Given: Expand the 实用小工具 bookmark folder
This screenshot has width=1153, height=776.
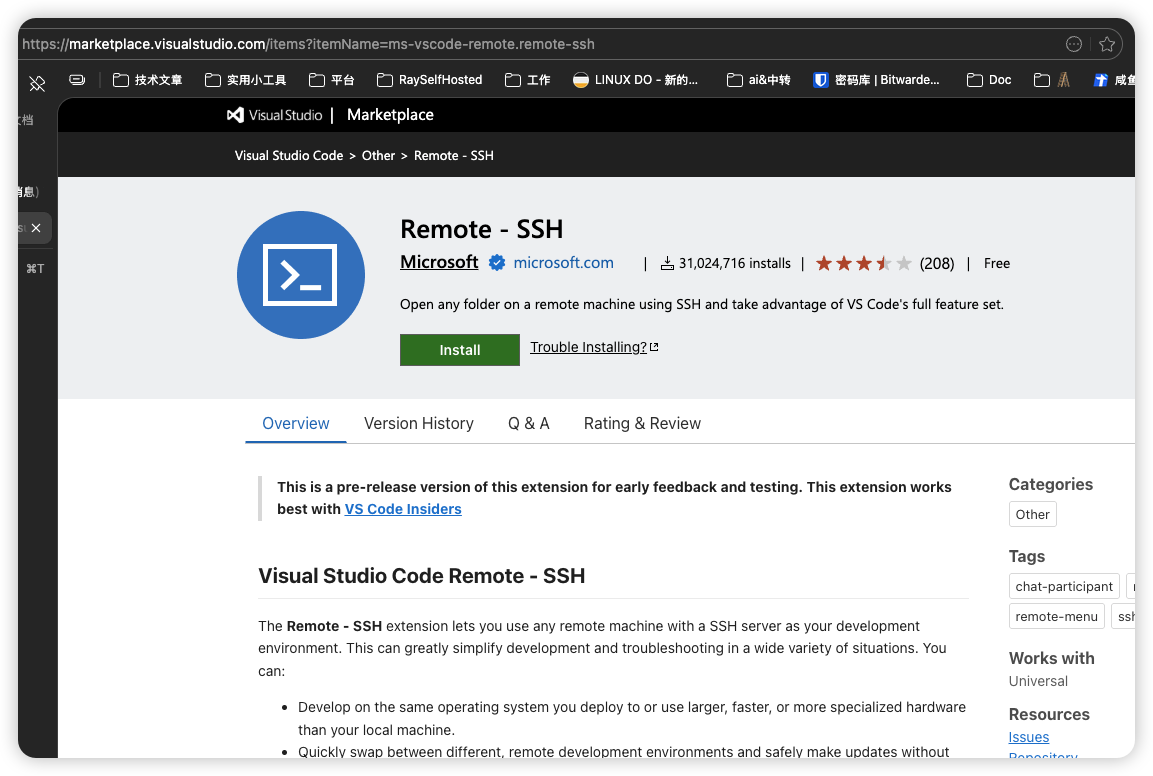Looking at the screenshot, I should click(x=245, y=80).
